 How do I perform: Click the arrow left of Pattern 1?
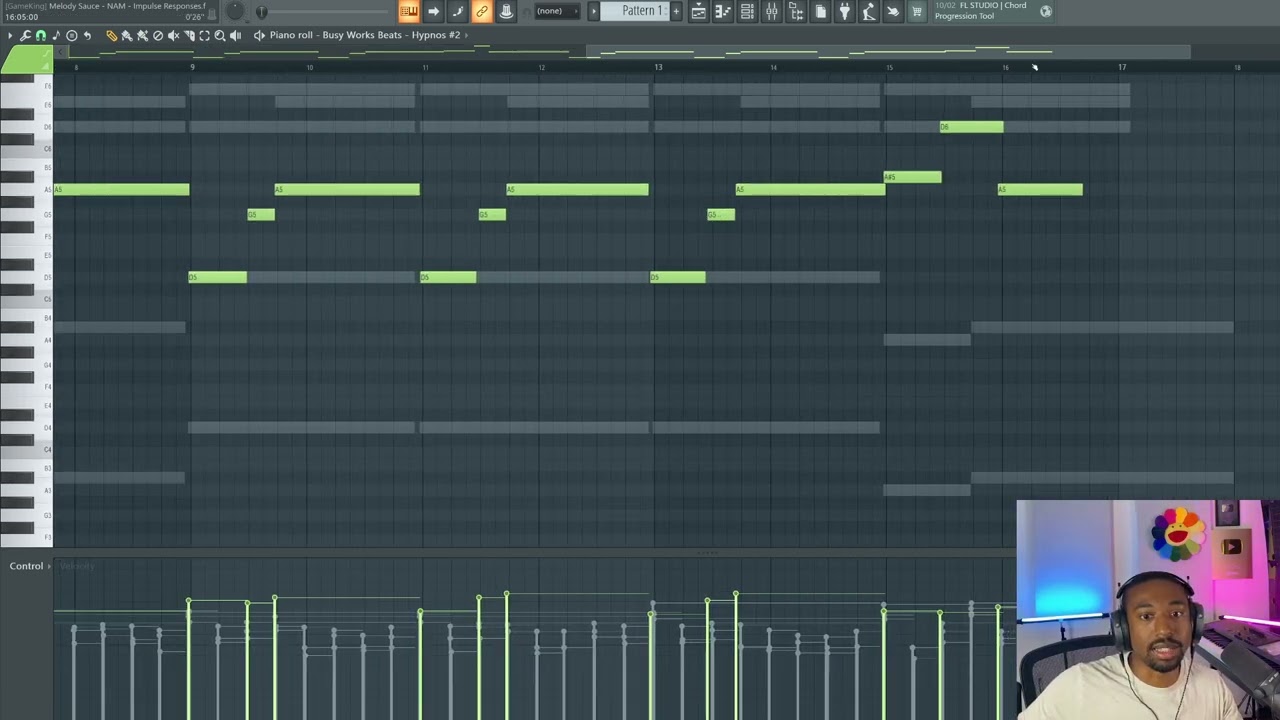(x=593, y=11)
